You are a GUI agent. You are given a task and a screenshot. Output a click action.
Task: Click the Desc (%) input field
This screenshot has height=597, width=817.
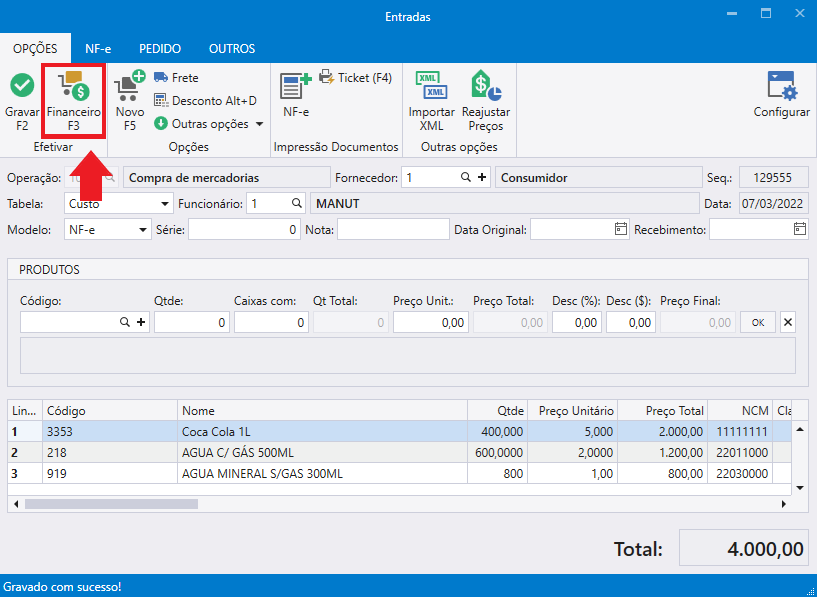pyautogui.click(x=577, y=322)
